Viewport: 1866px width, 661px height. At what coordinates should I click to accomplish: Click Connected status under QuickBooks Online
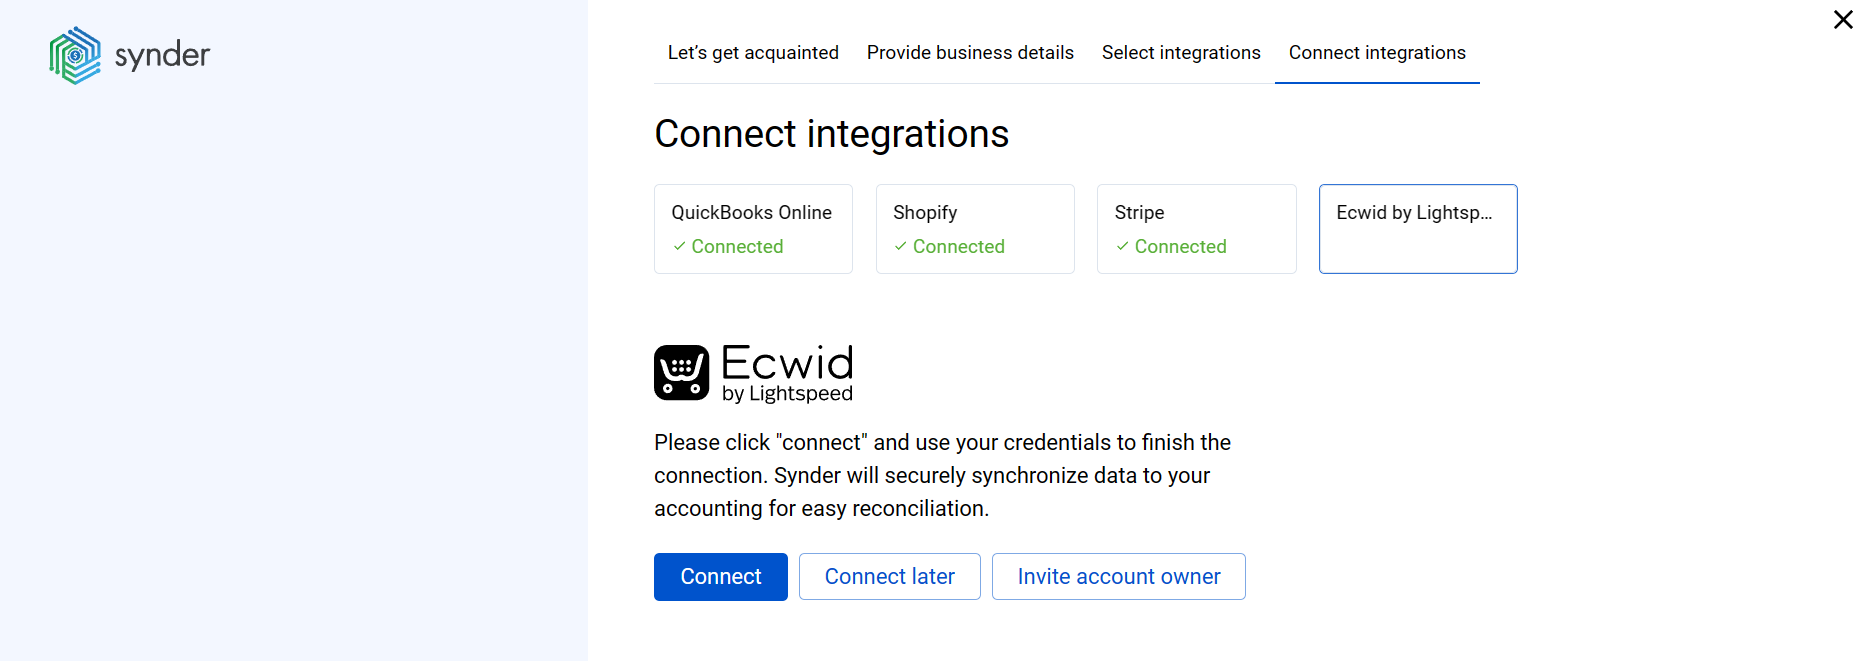tap(737, 246)
